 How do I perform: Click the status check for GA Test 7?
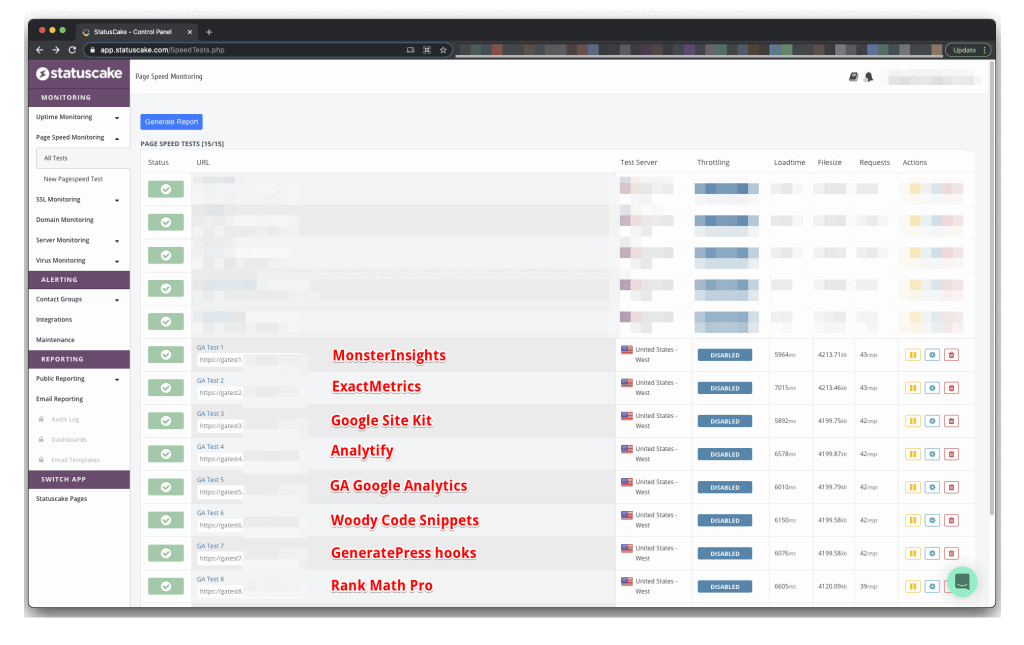166,553
